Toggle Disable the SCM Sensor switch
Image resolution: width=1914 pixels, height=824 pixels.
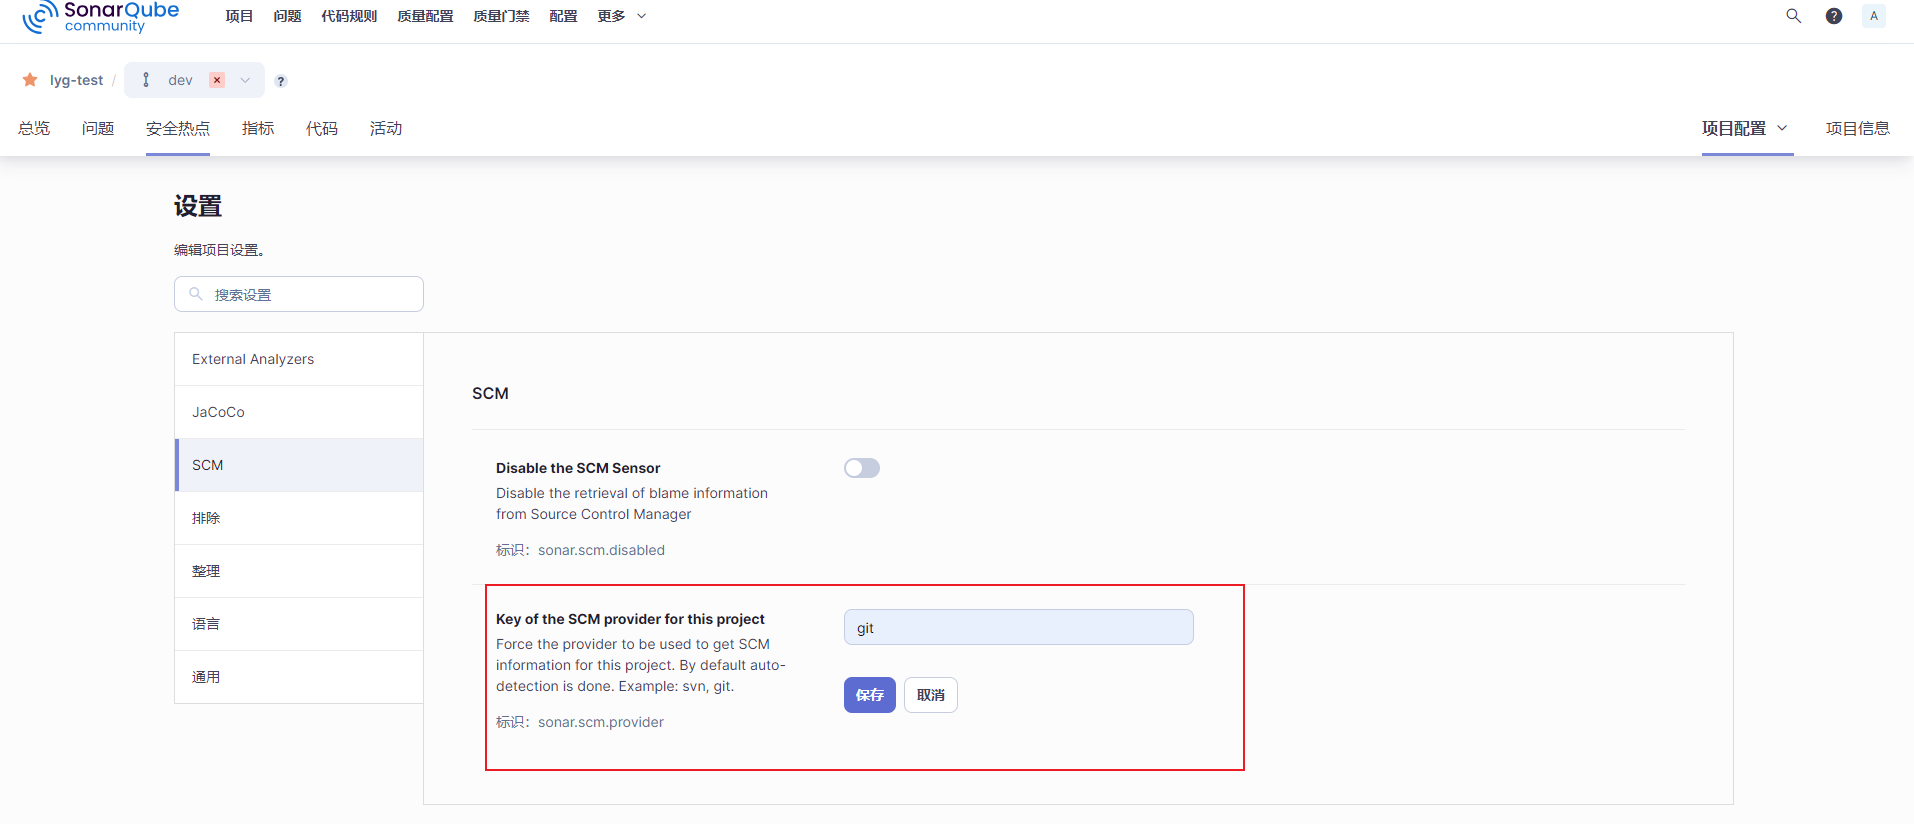[x=862, y=468]
